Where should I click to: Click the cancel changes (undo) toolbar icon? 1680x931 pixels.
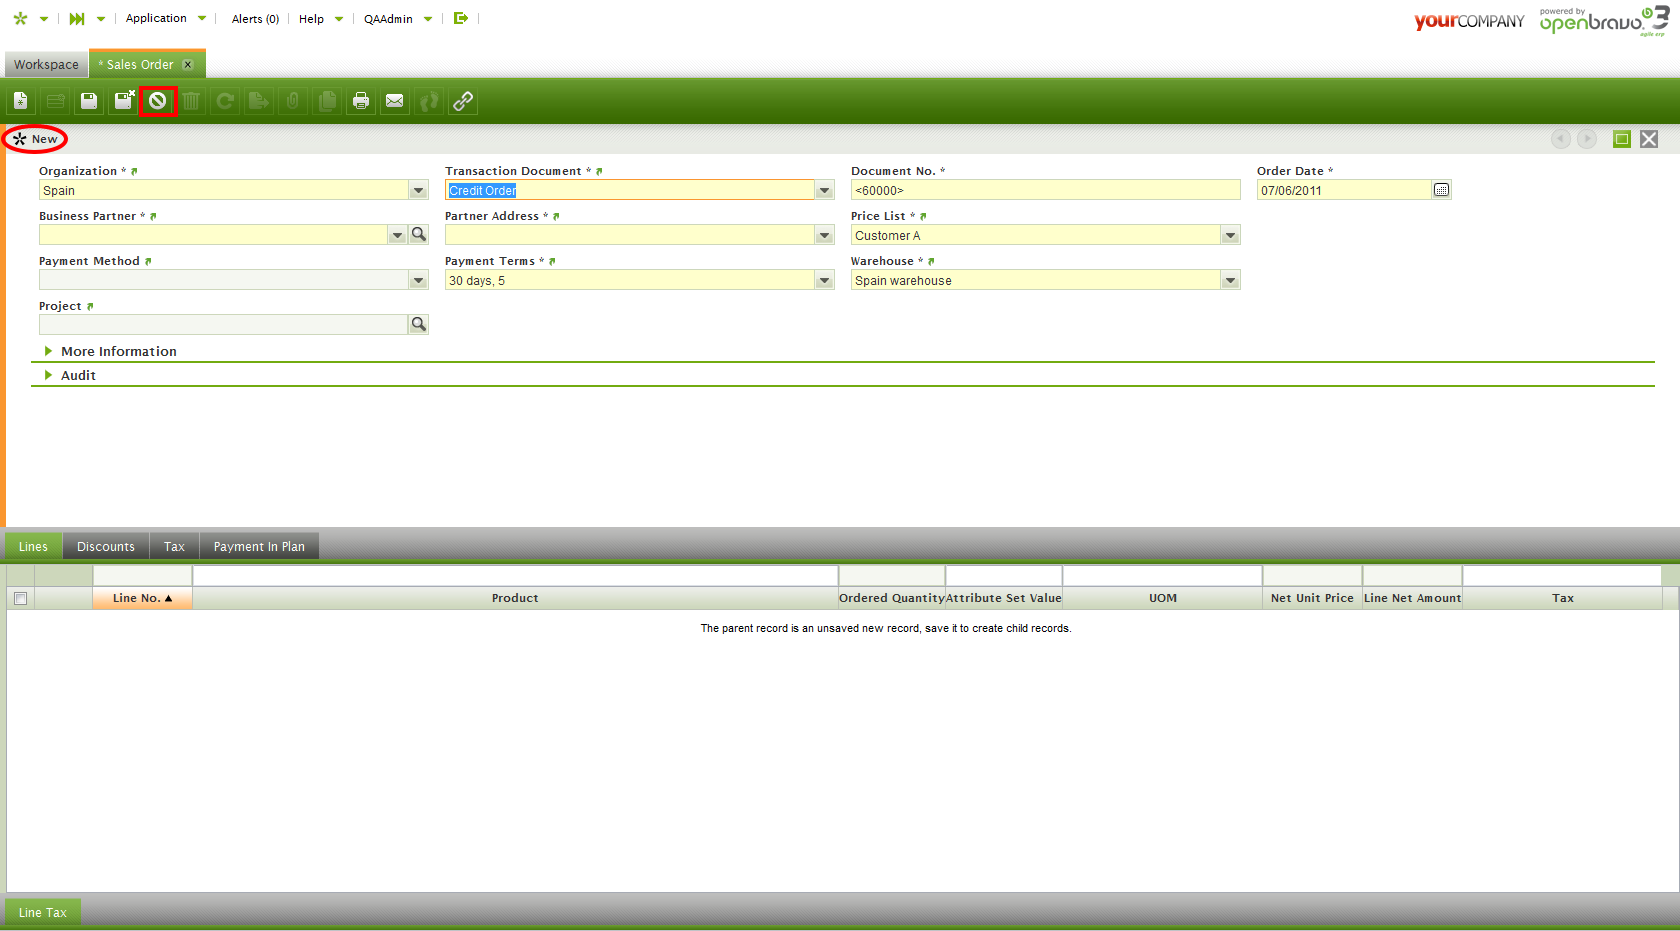[158, 101]
